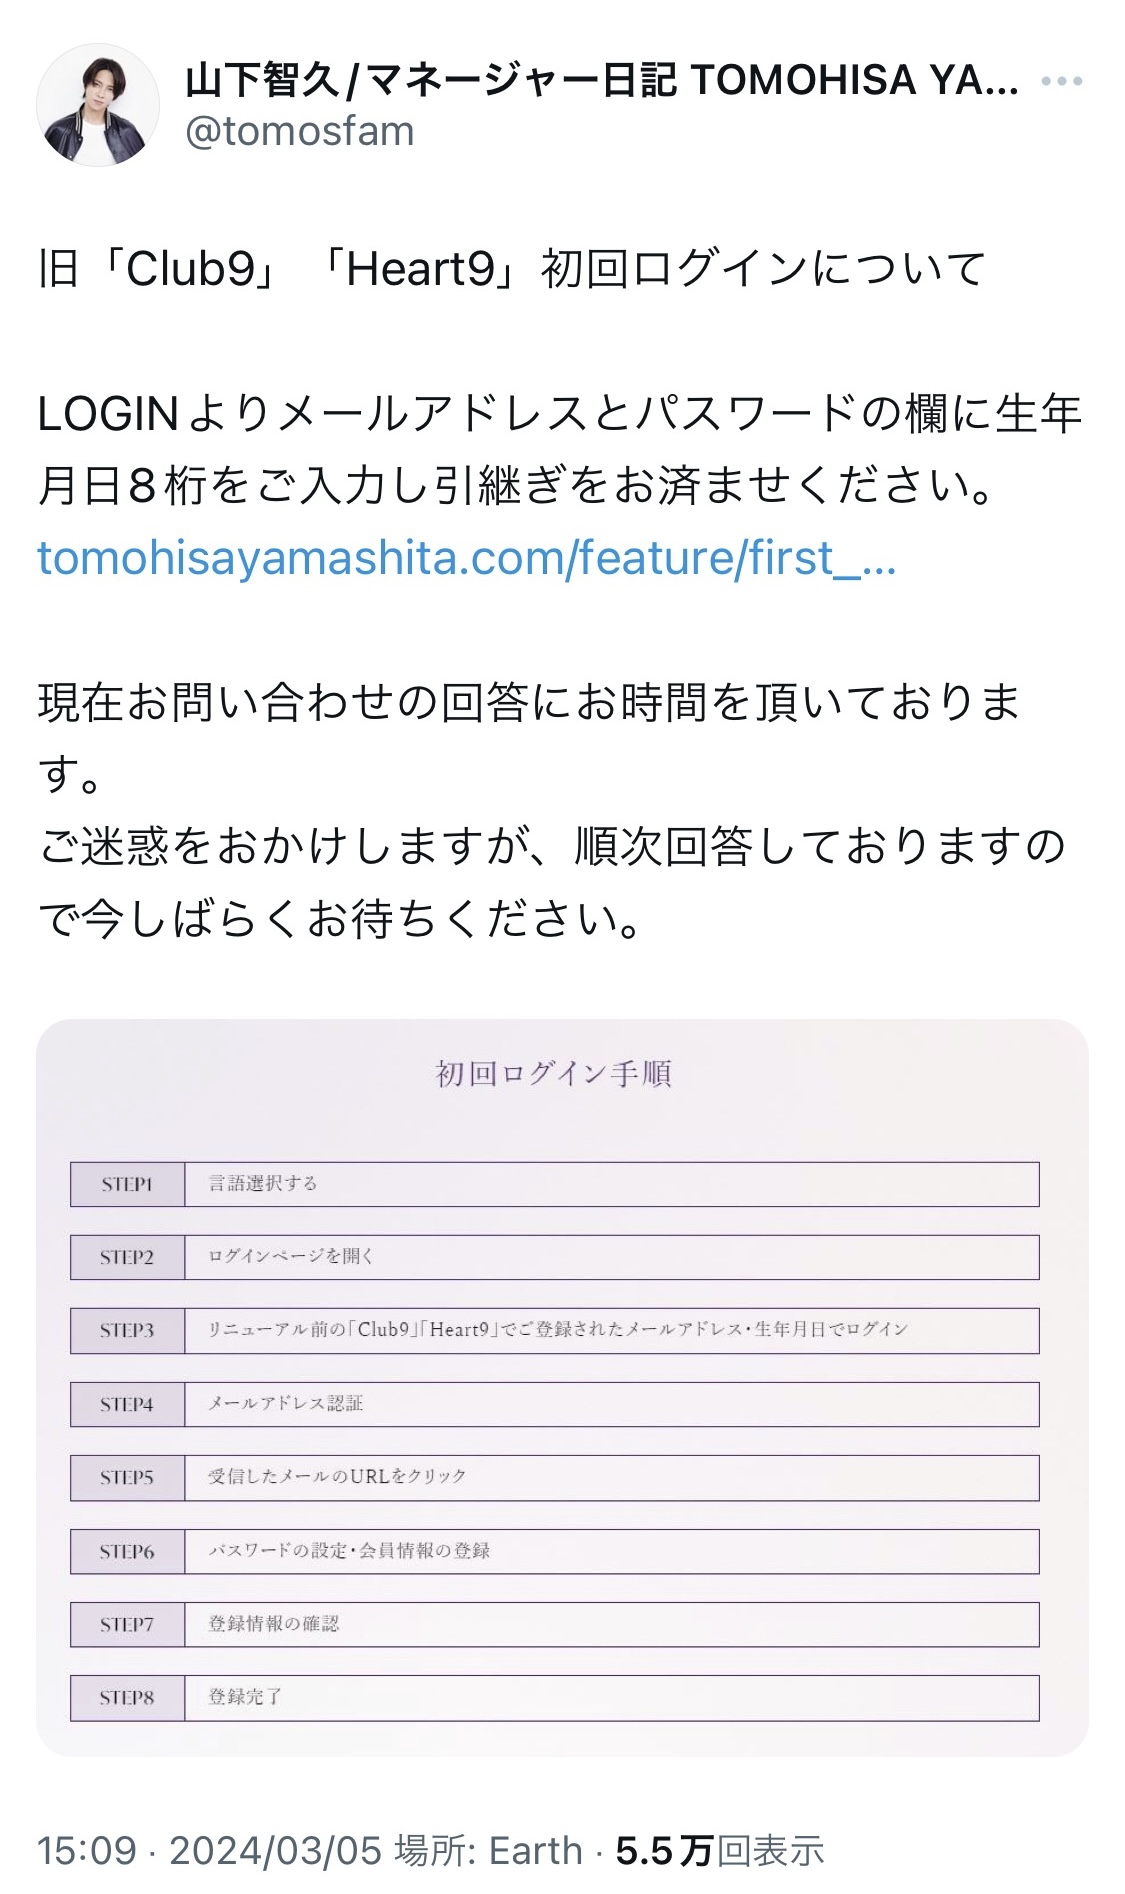Tap the STEP4 メールアドレス認証 row

[555, 1404]
